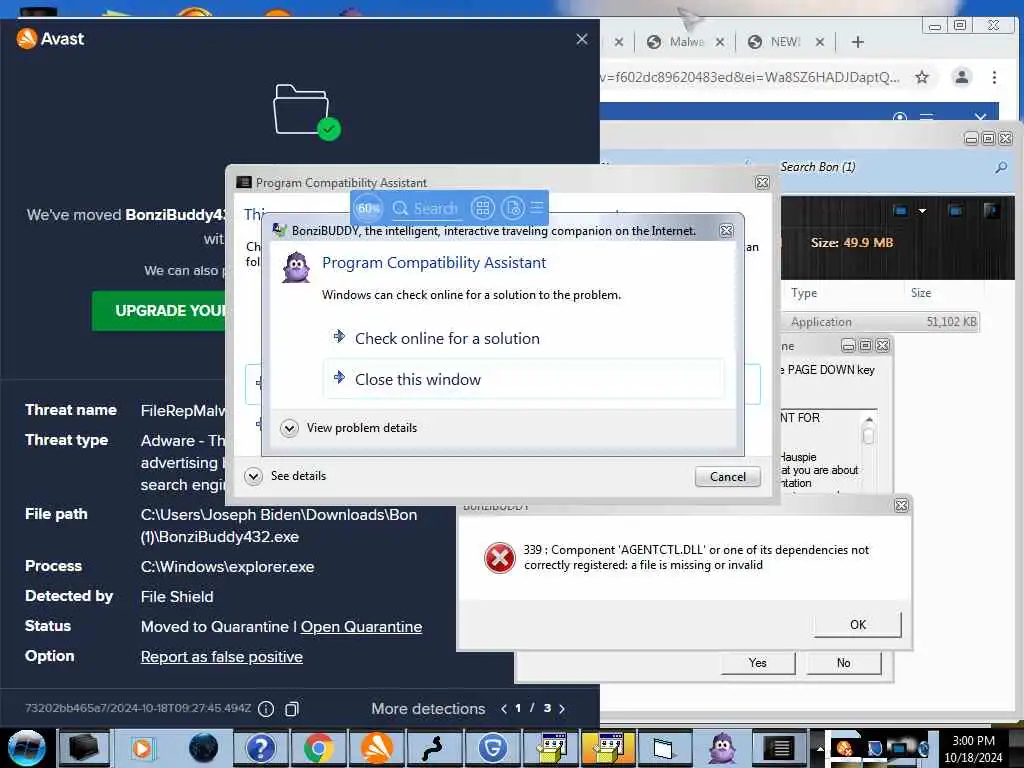
Task: Copy the Avast detection ID
Action: (292, 709)
